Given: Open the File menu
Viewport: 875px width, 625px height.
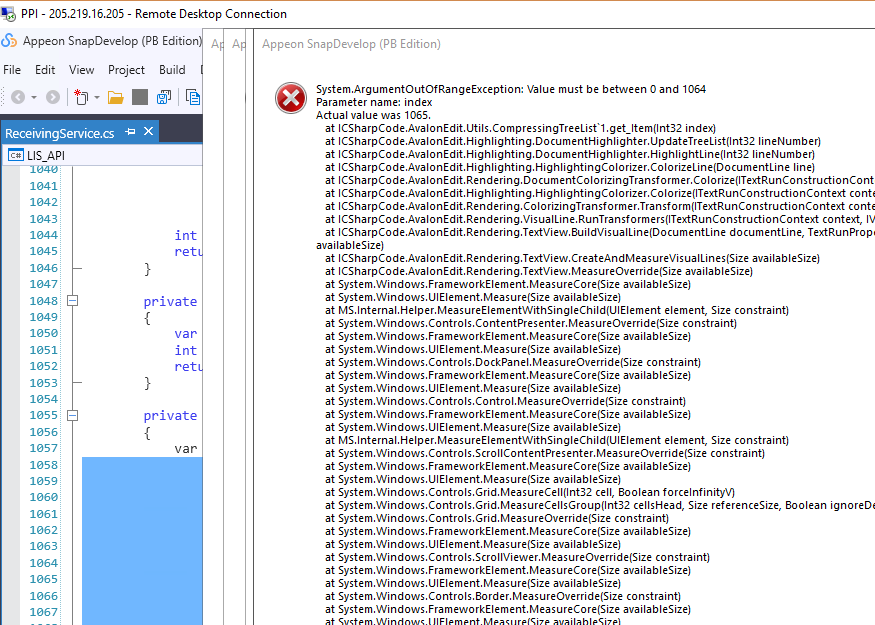Looking at the screenshot, I should 12,70.
